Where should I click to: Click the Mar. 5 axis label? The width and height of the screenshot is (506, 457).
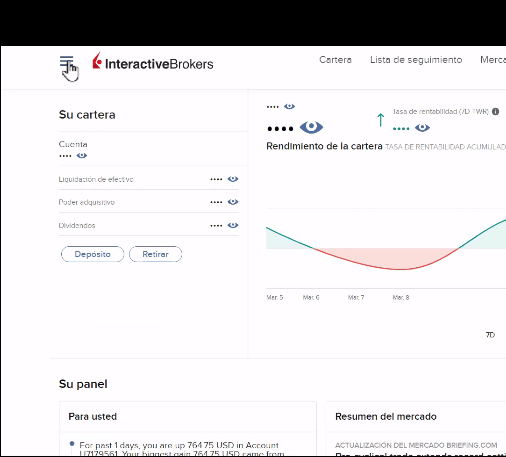[275, 297]
